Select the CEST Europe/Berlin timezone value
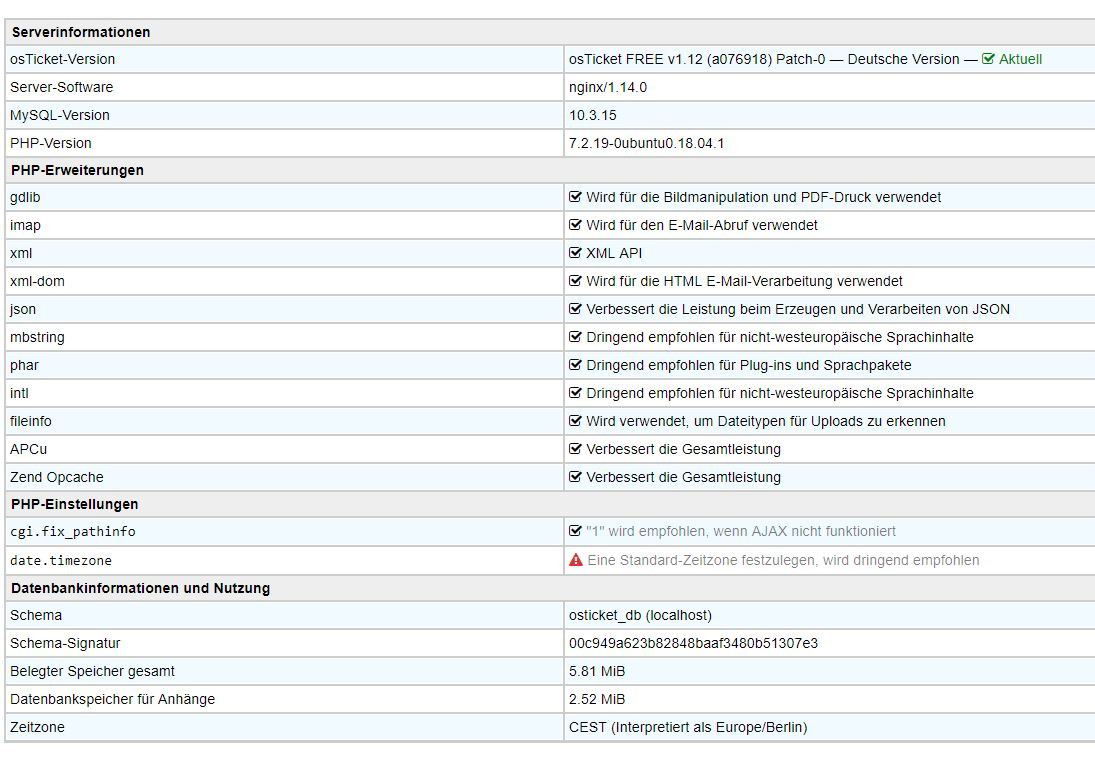The width and height of the screenshot is (1095, 759). [688, 727]
